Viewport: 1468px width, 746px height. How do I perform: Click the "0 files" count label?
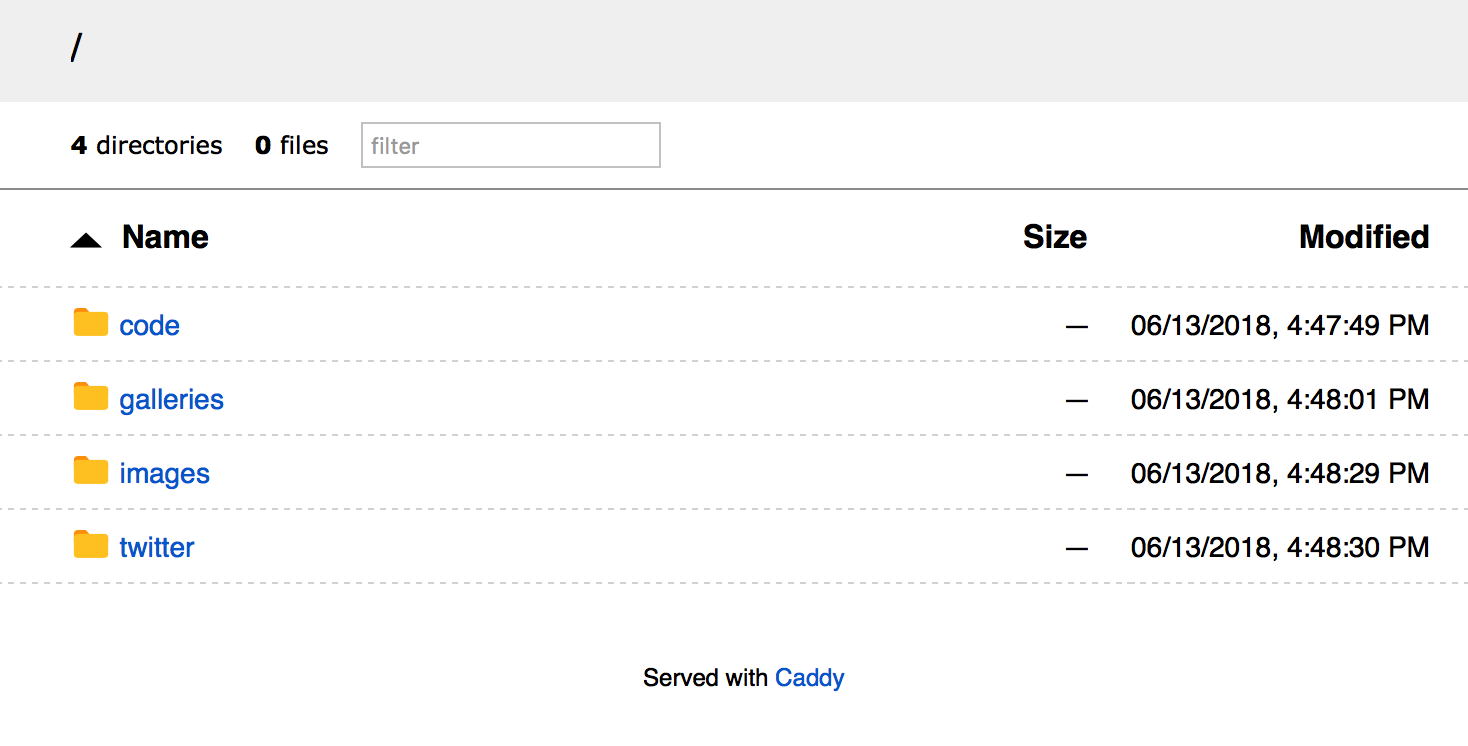[x=292, y=146]
